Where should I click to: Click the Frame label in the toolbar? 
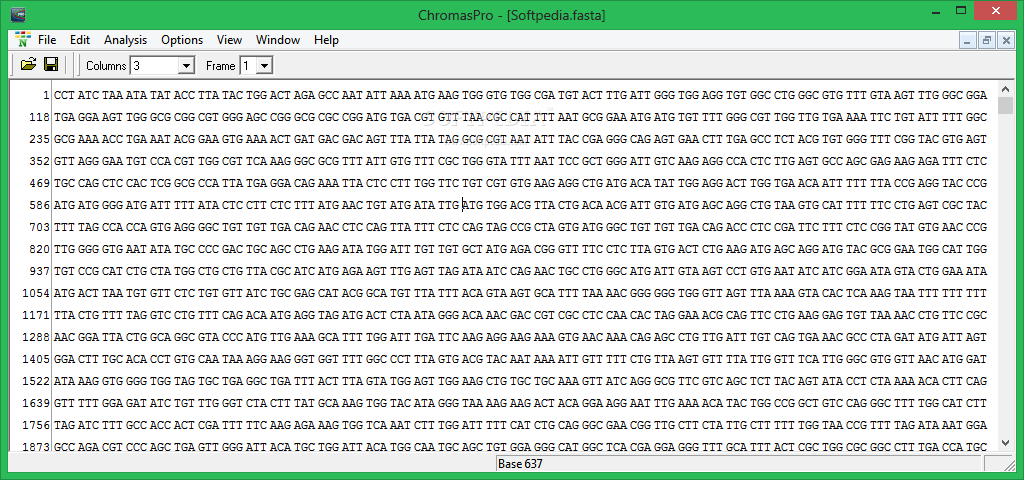click(x=221, y=66)
